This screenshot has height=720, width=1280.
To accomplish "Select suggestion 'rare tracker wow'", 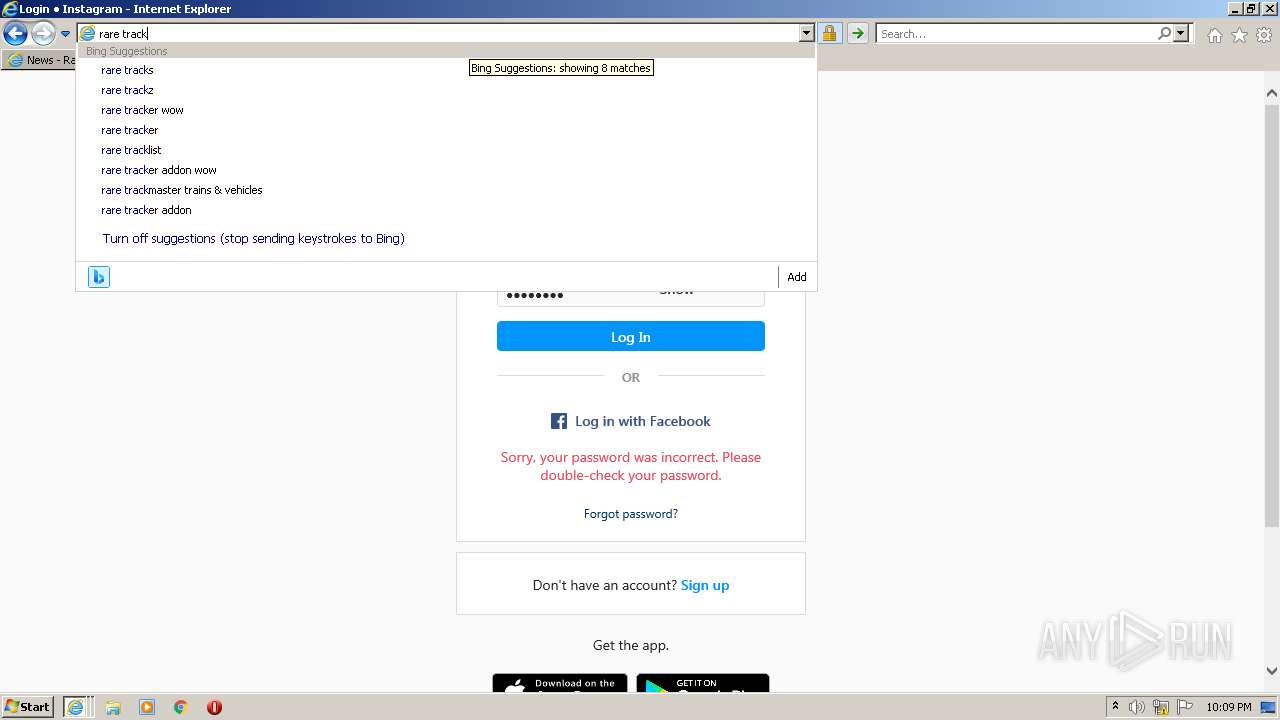I will (142, 110).
